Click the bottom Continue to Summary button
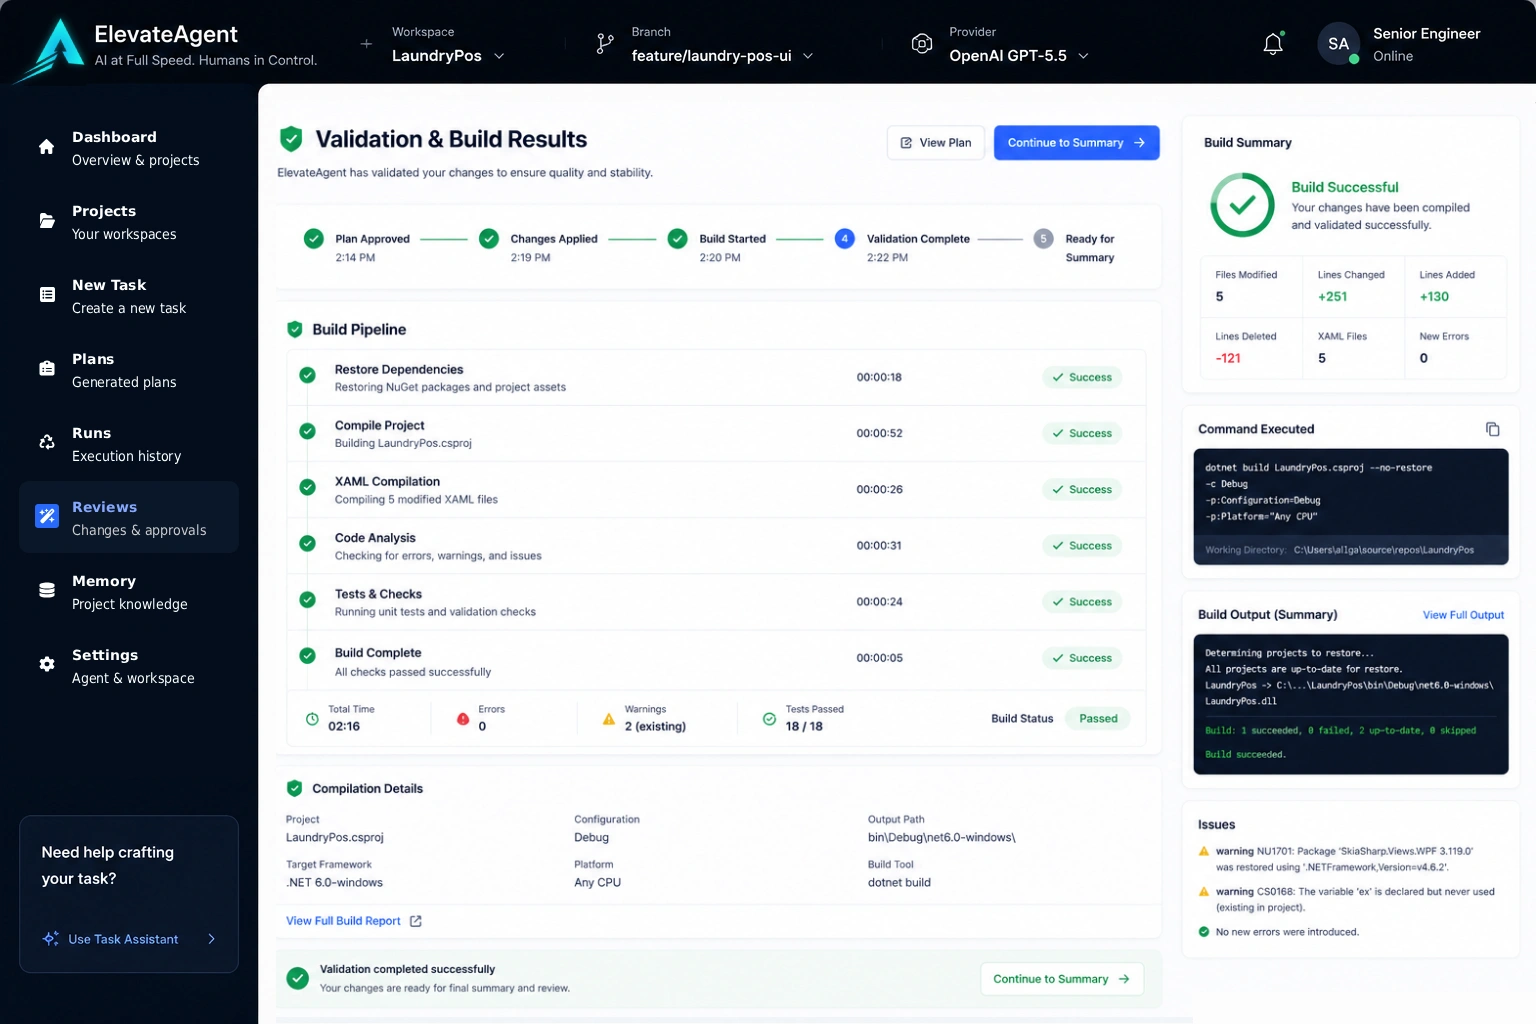Image resolution: width=1536 pixels, height=1024 pixels. click(x=1062, y=979)
